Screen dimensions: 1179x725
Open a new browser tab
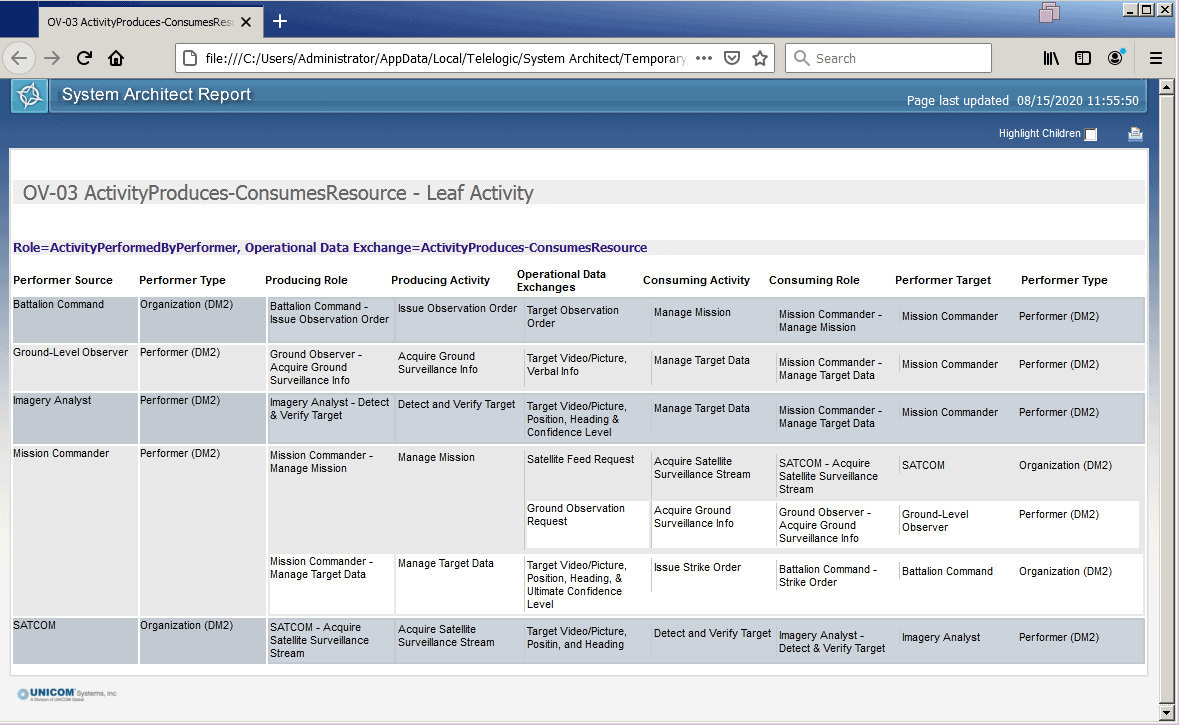click(x=280, y=21)
